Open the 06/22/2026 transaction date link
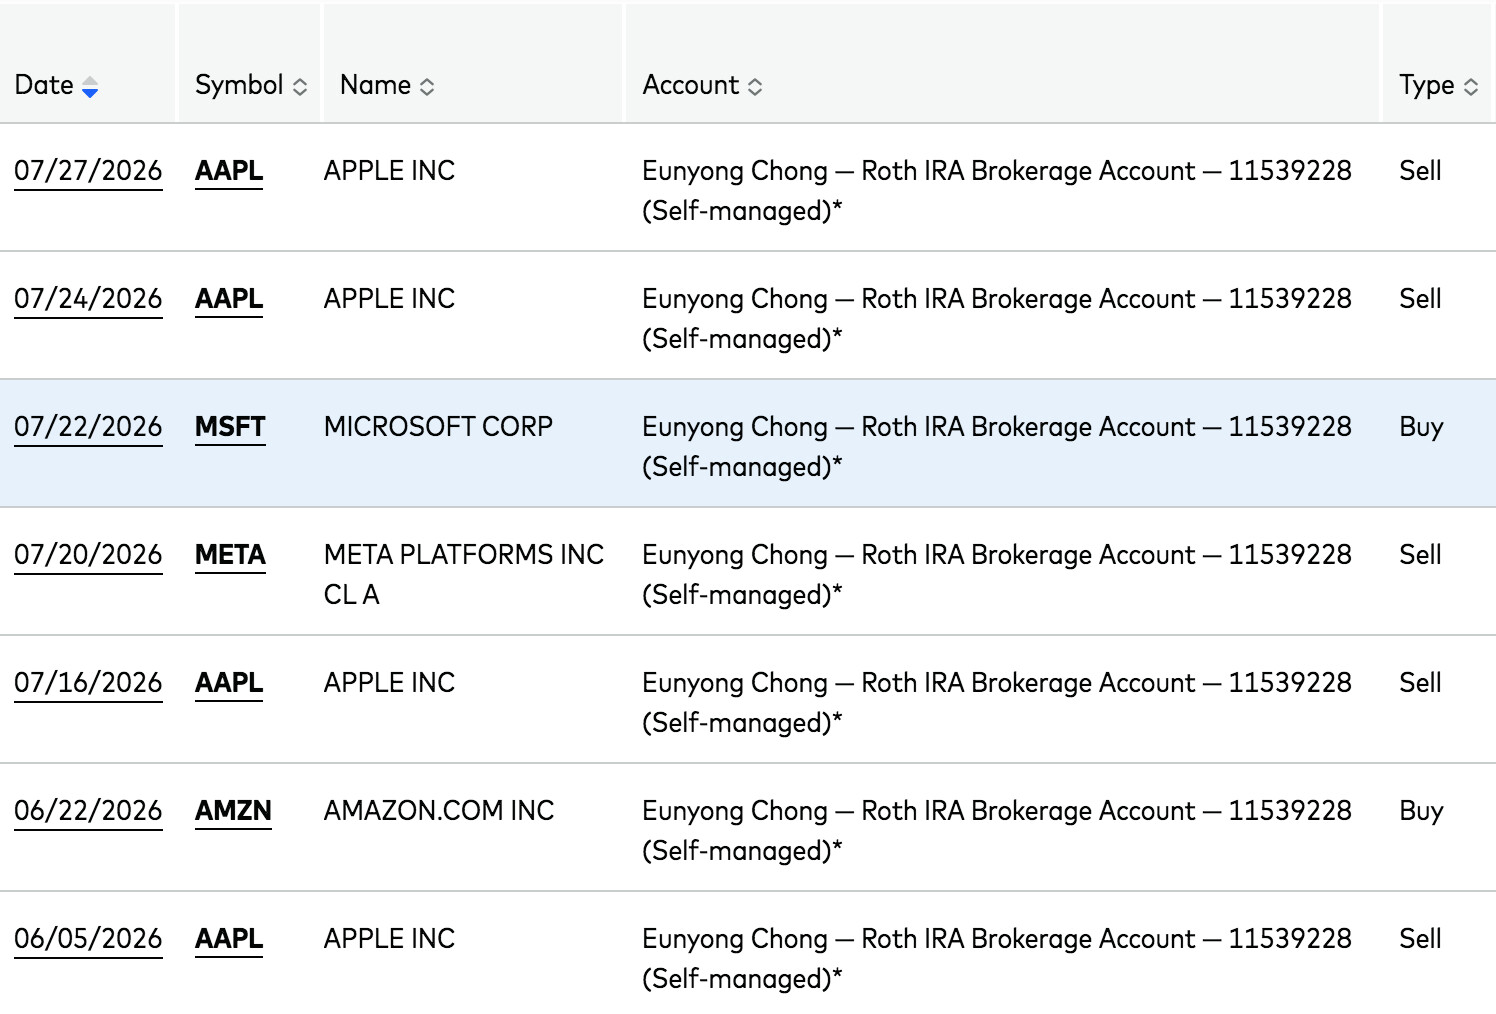Viewport: 1496px width, 1014px height. click(88, 811)
